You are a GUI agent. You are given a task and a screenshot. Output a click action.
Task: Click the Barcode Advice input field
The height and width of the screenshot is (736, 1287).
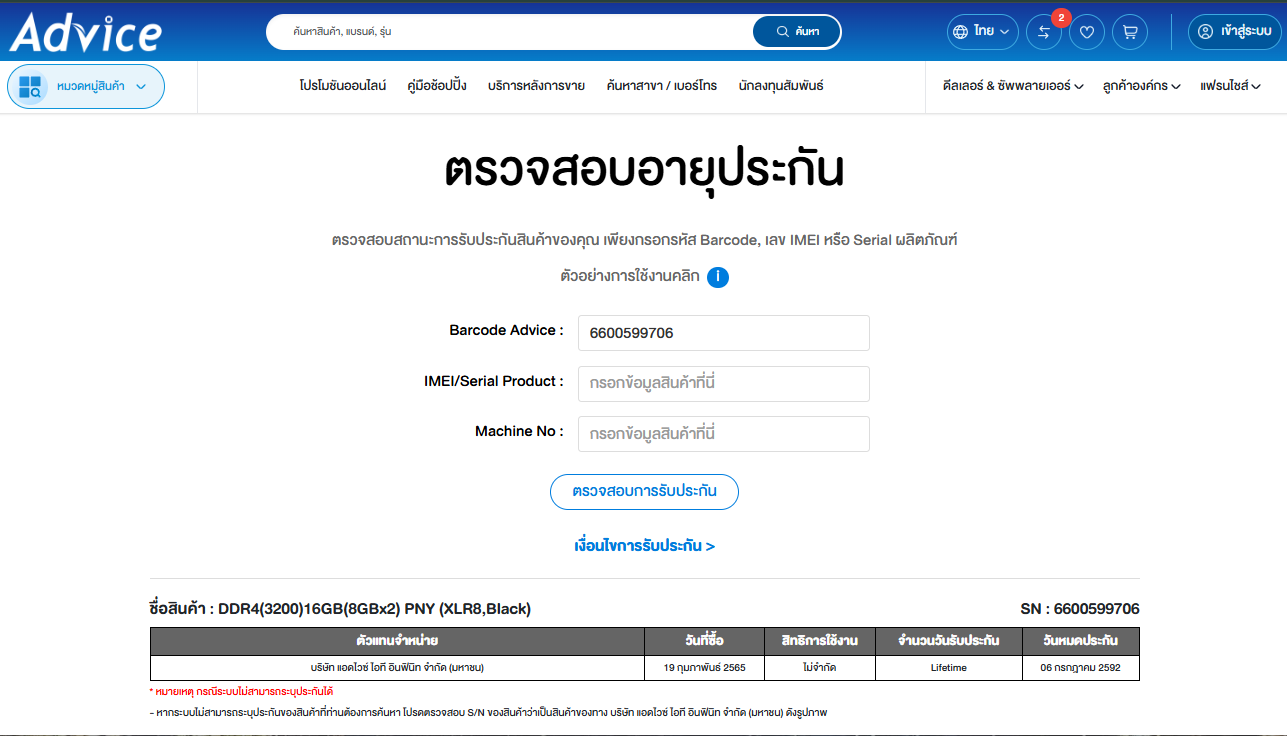(x=723, y=333)
